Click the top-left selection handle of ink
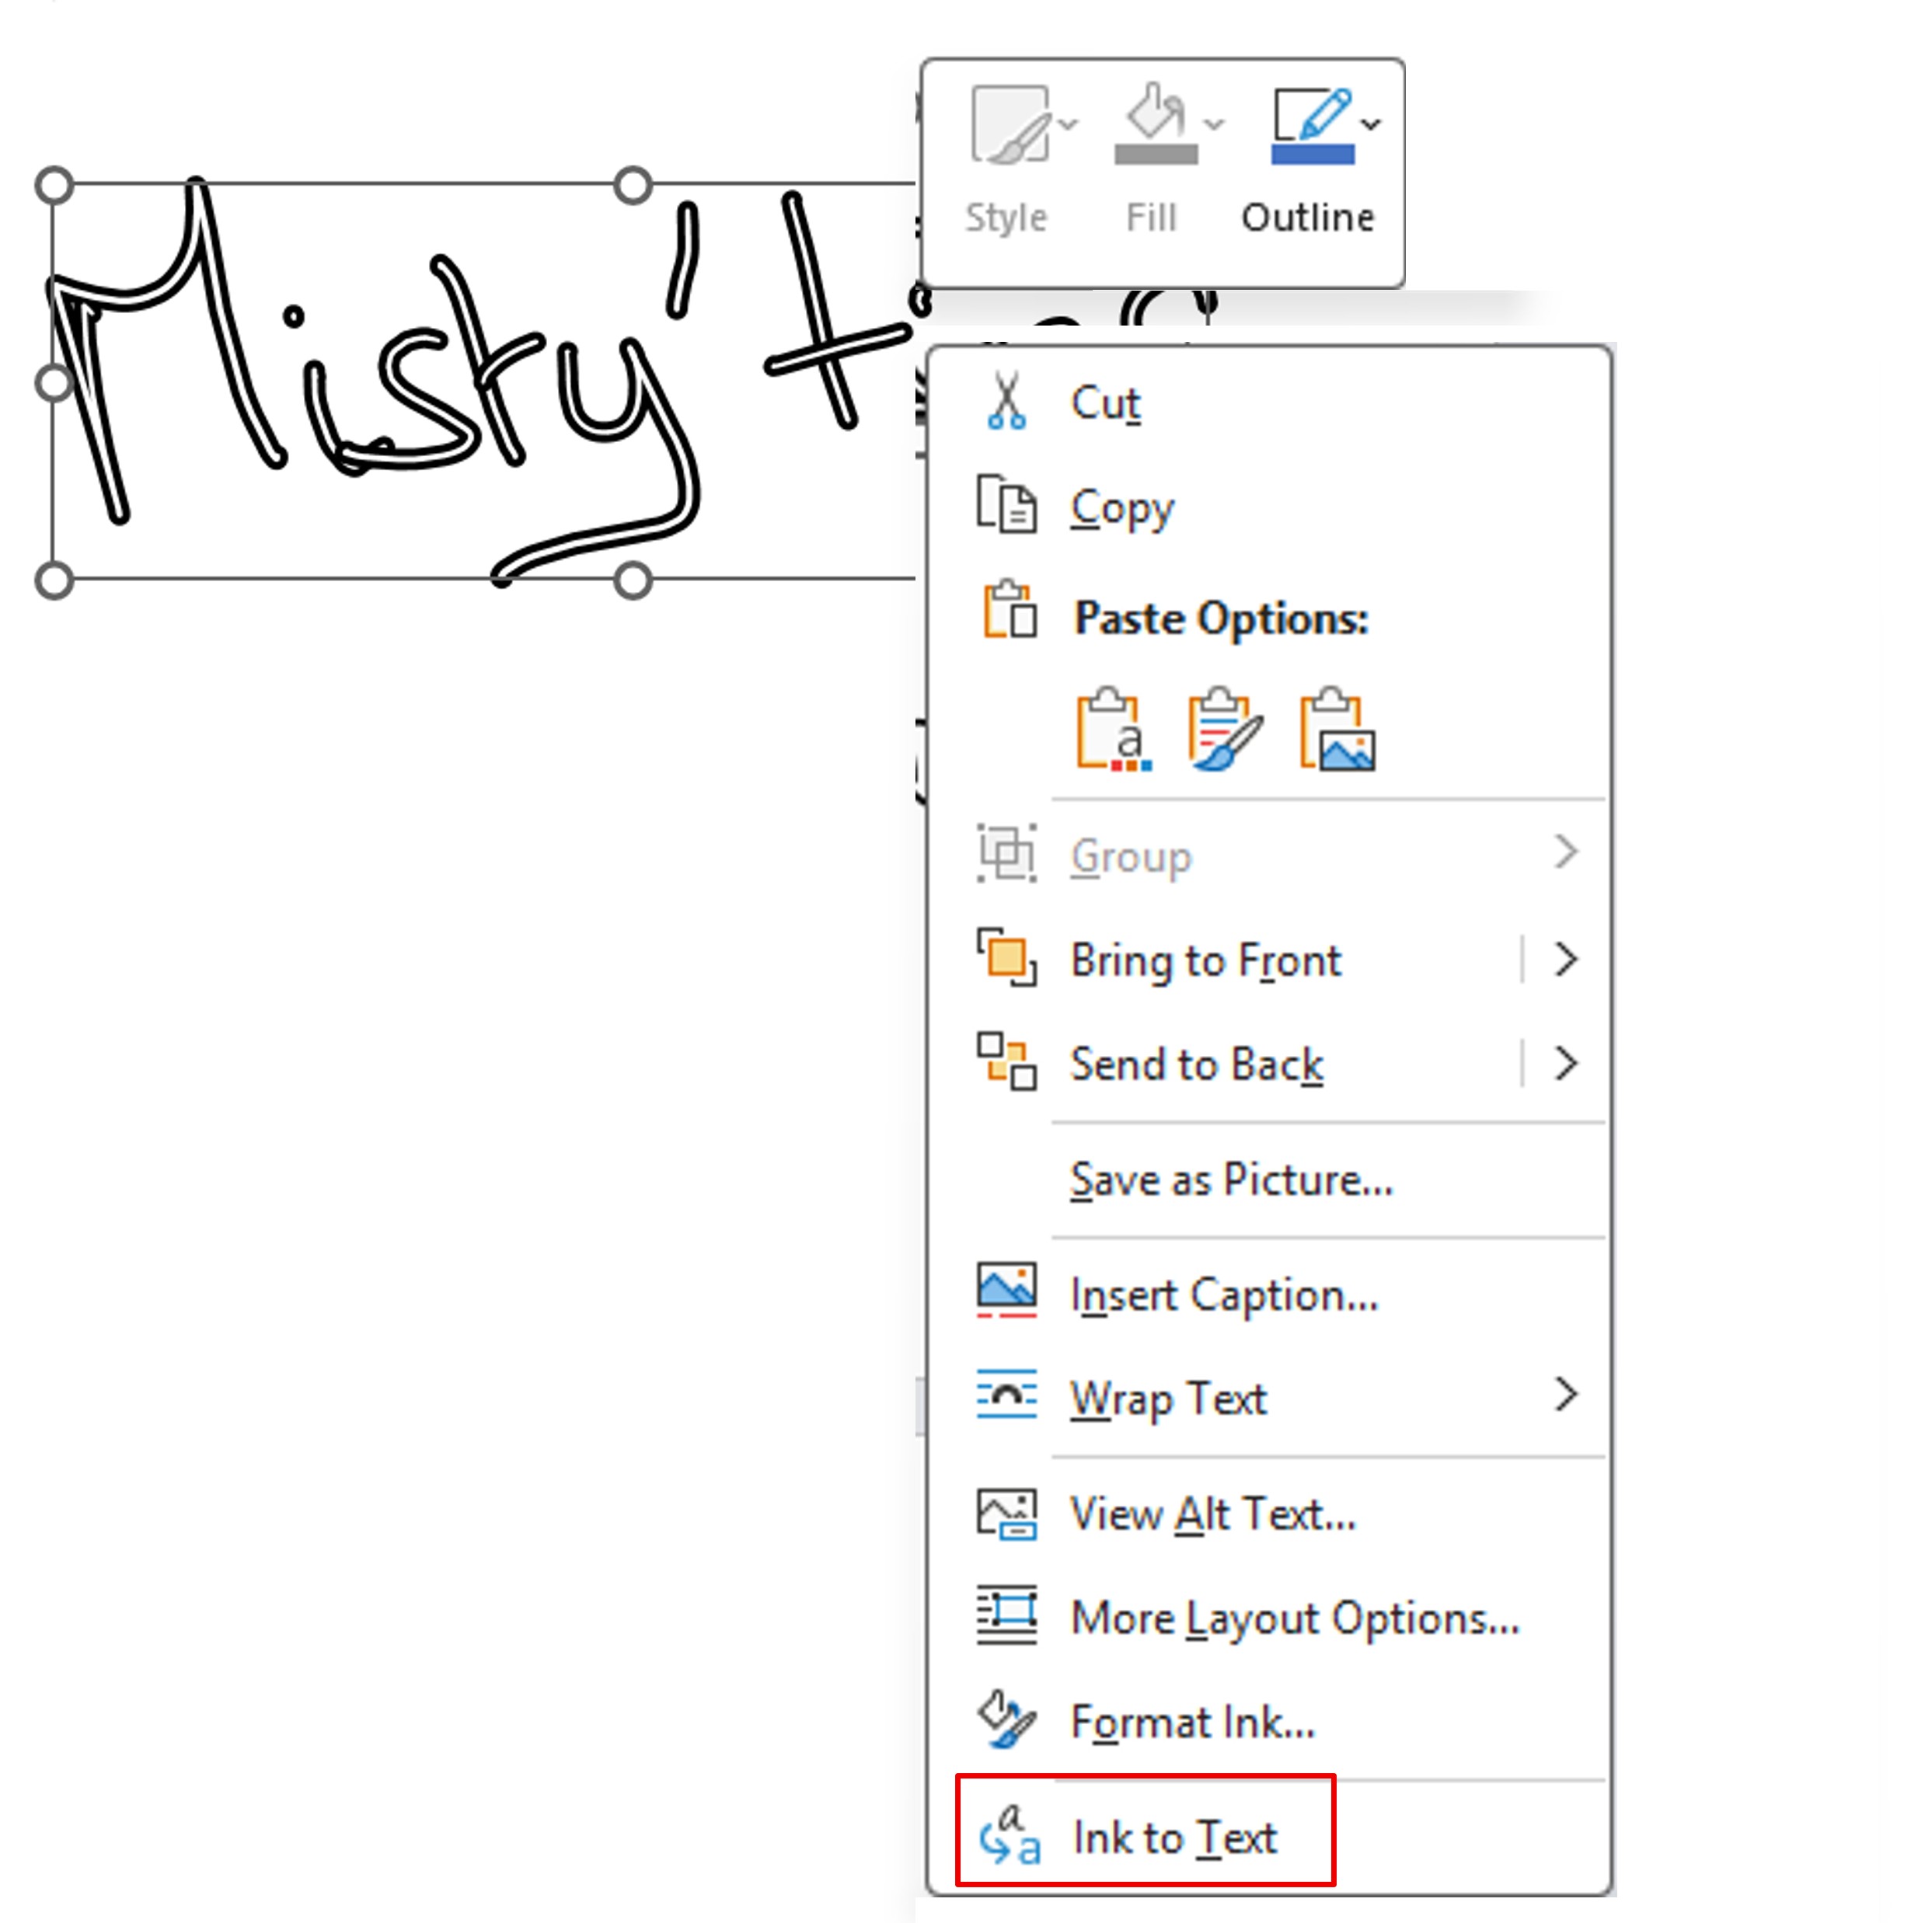Viewport: 1932px width, 1923px height. pyautogui.click(x=53, y=185)
